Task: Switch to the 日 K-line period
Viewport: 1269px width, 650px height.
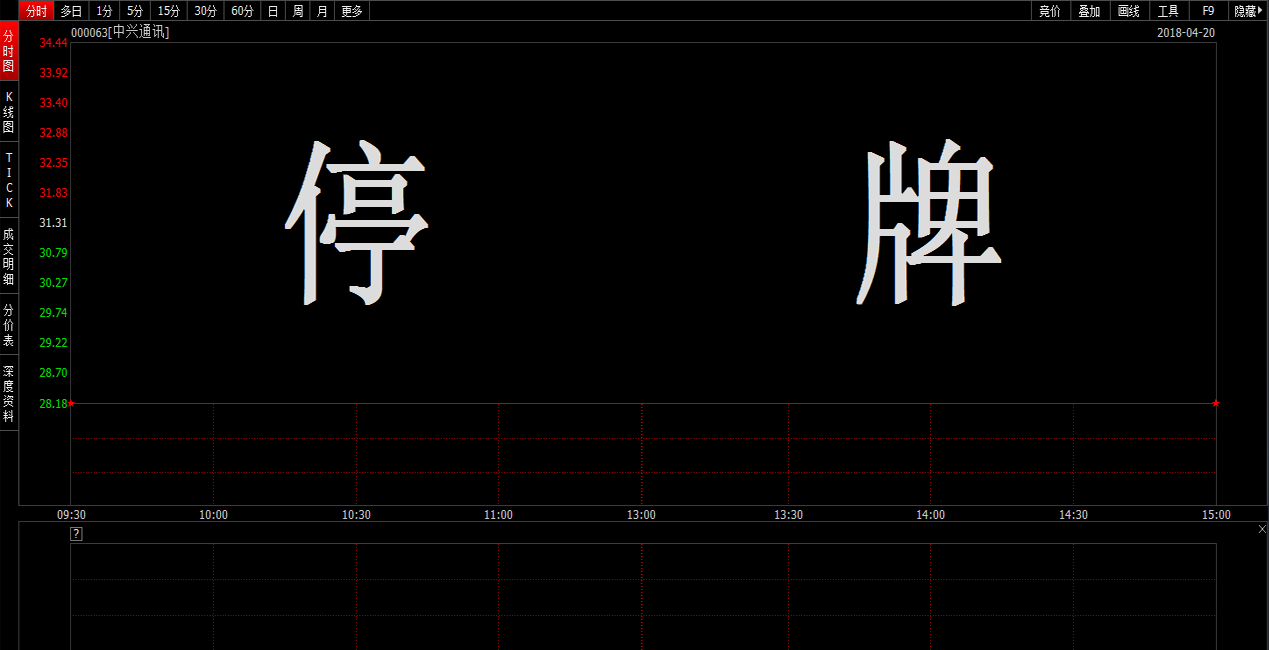Action: pos(273,11)
